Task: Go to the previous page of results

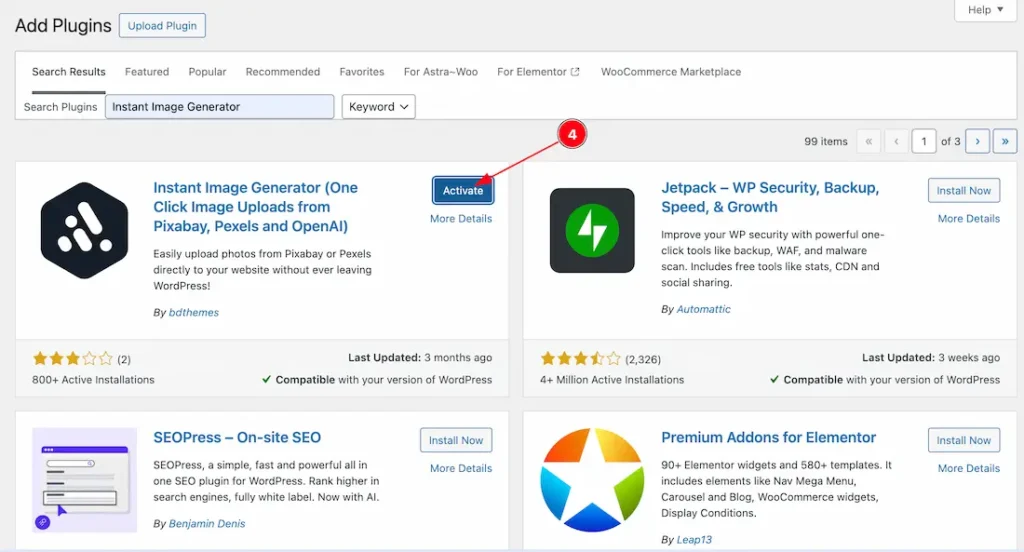Action: click(896, 141)
